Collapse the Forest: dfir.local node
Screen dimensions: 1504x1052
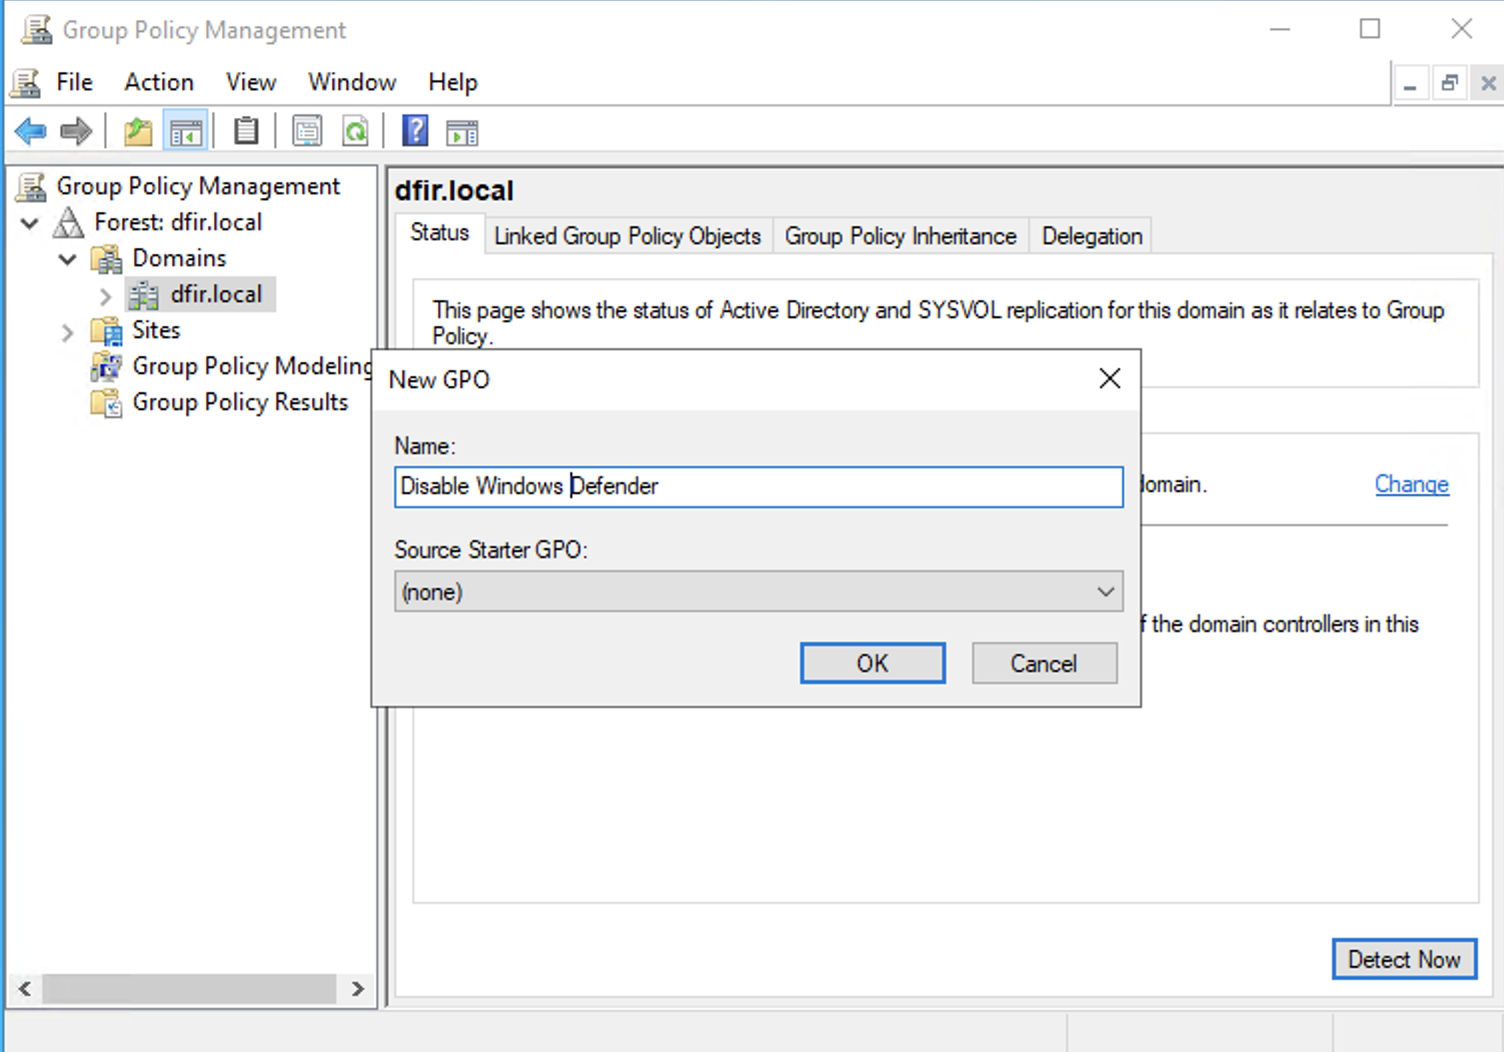tap(30, 223)
